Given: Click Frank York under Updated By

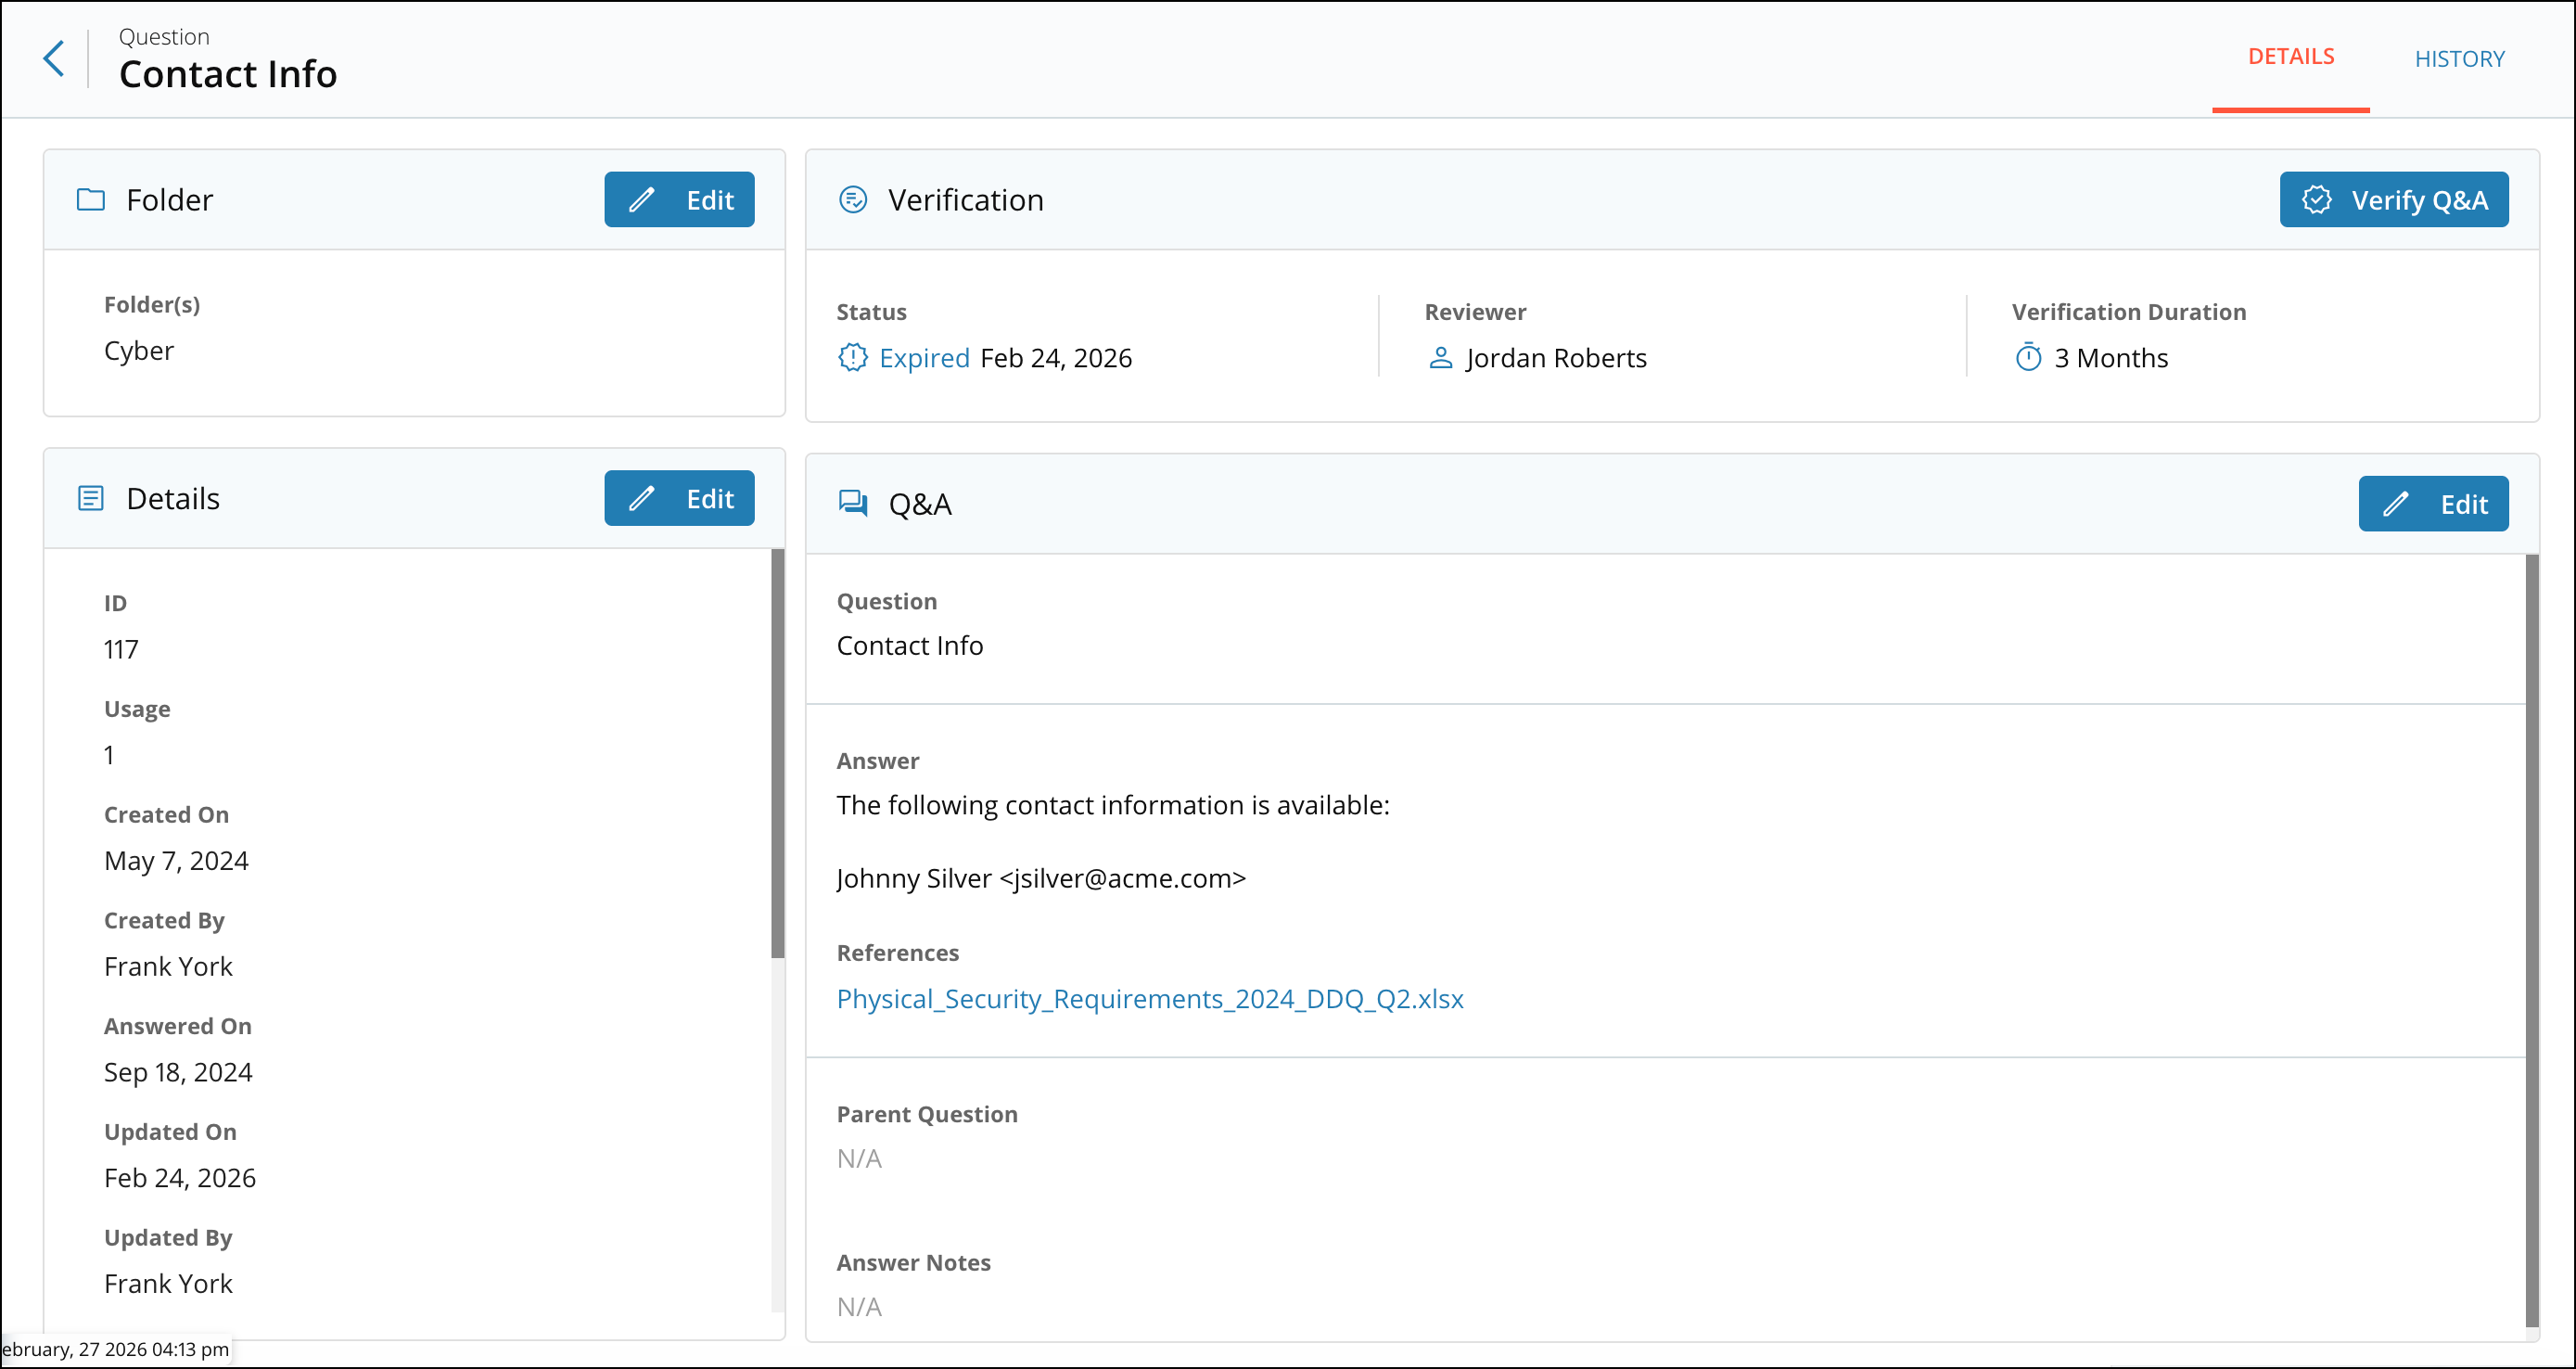Looking at the screenshot, I should [x=168, y=1284].
